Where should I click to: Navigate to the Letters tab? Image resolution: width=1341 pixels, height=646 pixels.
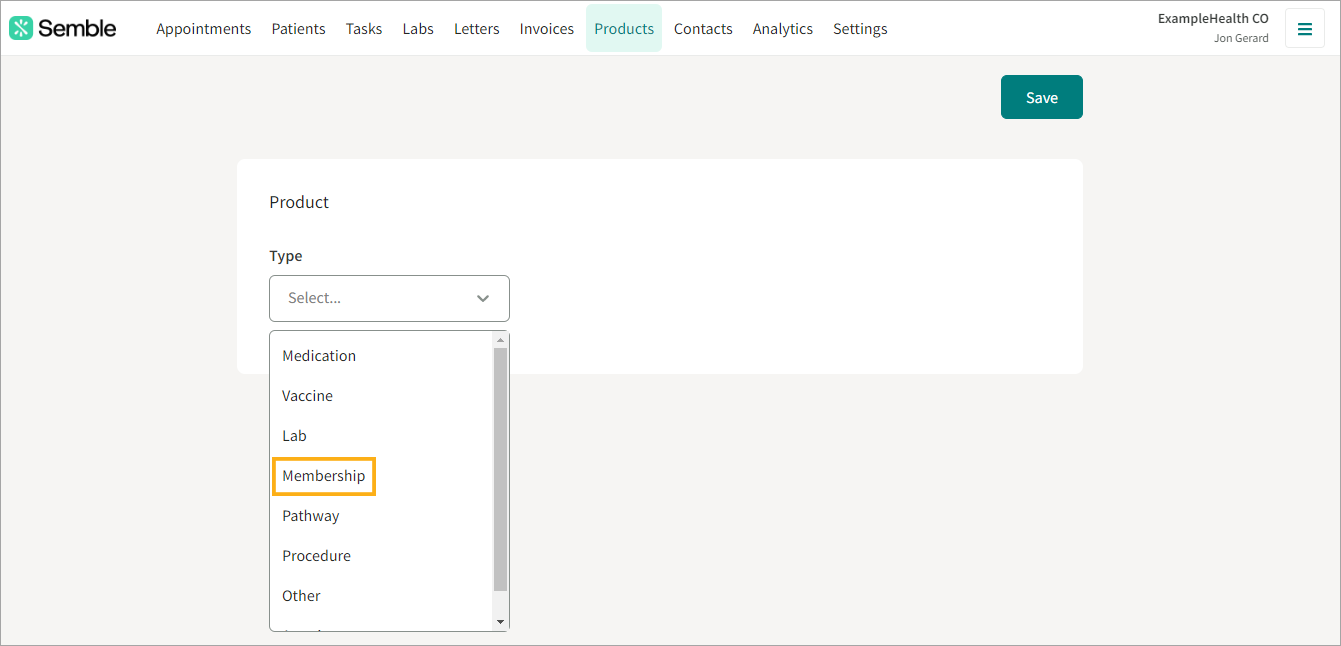click(477, 29)
